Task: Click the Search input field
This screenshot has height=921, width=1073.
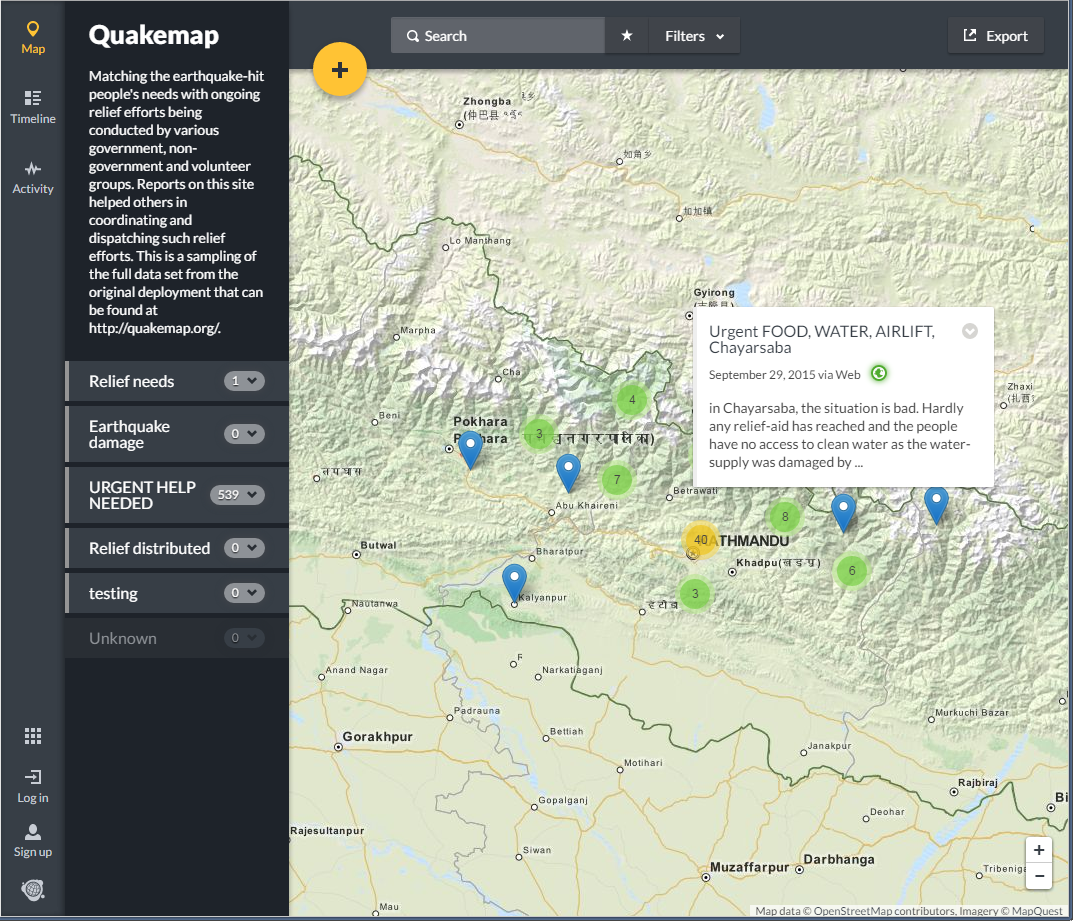Action: tap(497, 36)
